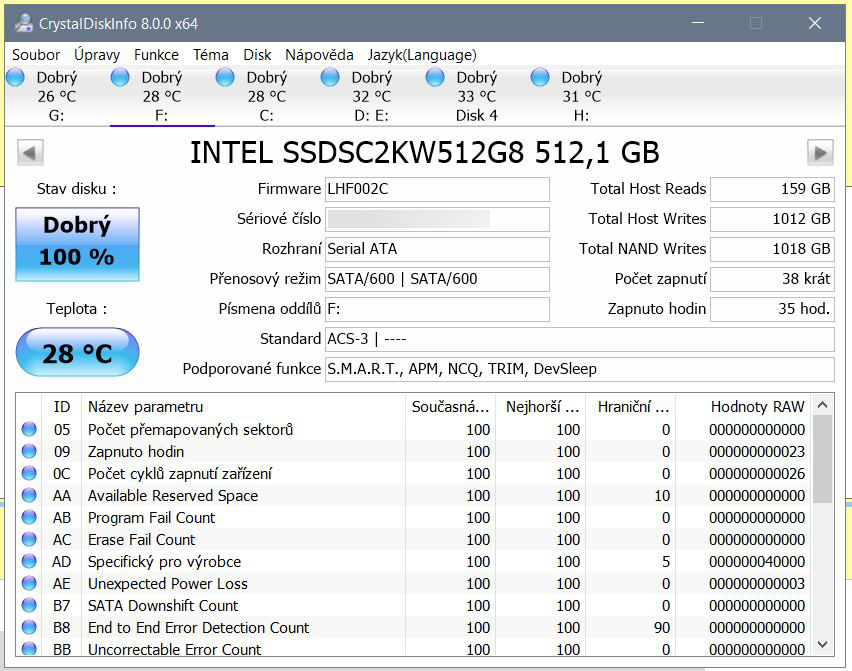Select disk G: status orb

click(x=16, y=77)
